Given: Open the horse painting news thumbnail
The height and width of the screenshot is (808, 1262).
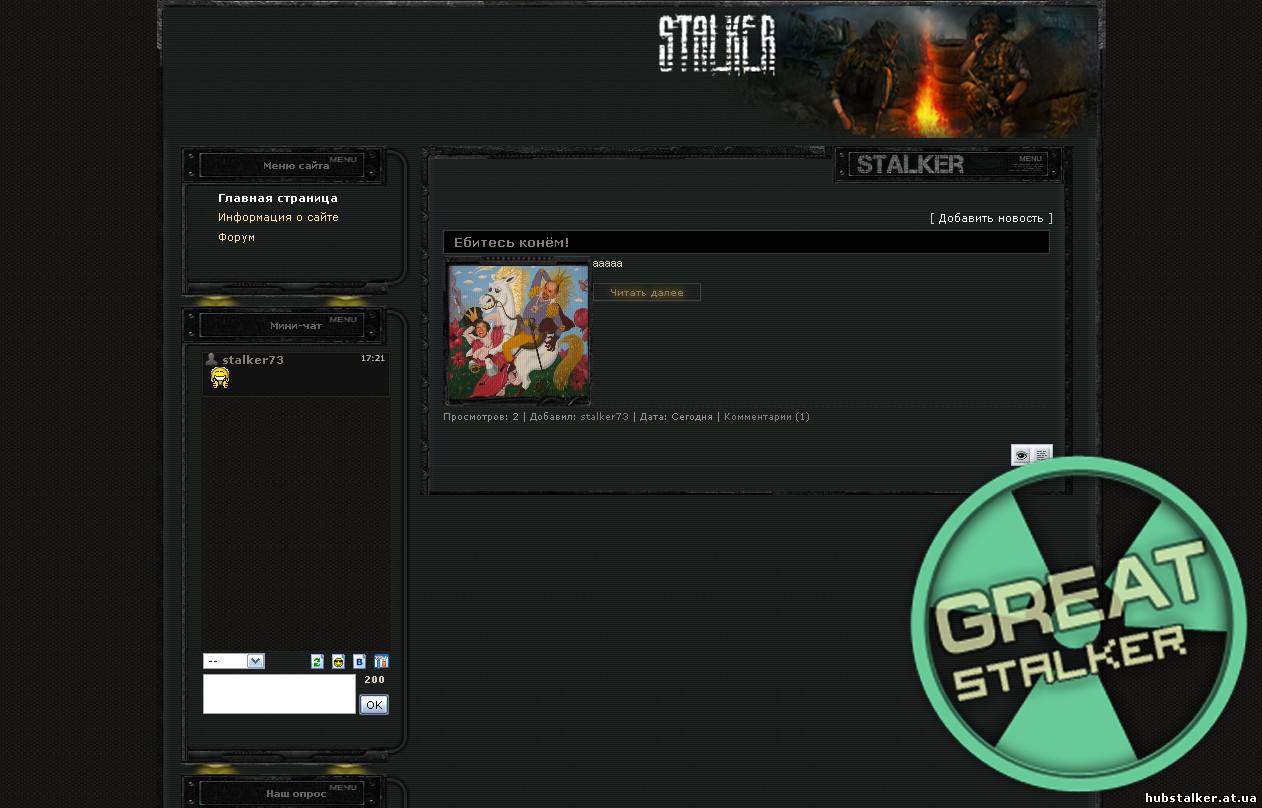Looking at the screenshot, I should coord(518,331).
